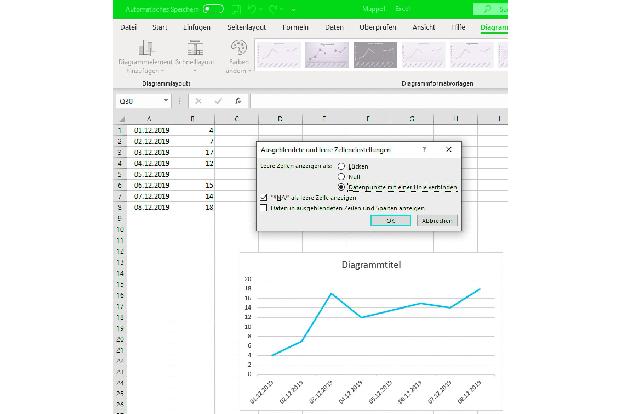621x414 pixels.
Task: Click the Farben ändern palette icon
Action: pyautogui.click(x=239, y=48)
